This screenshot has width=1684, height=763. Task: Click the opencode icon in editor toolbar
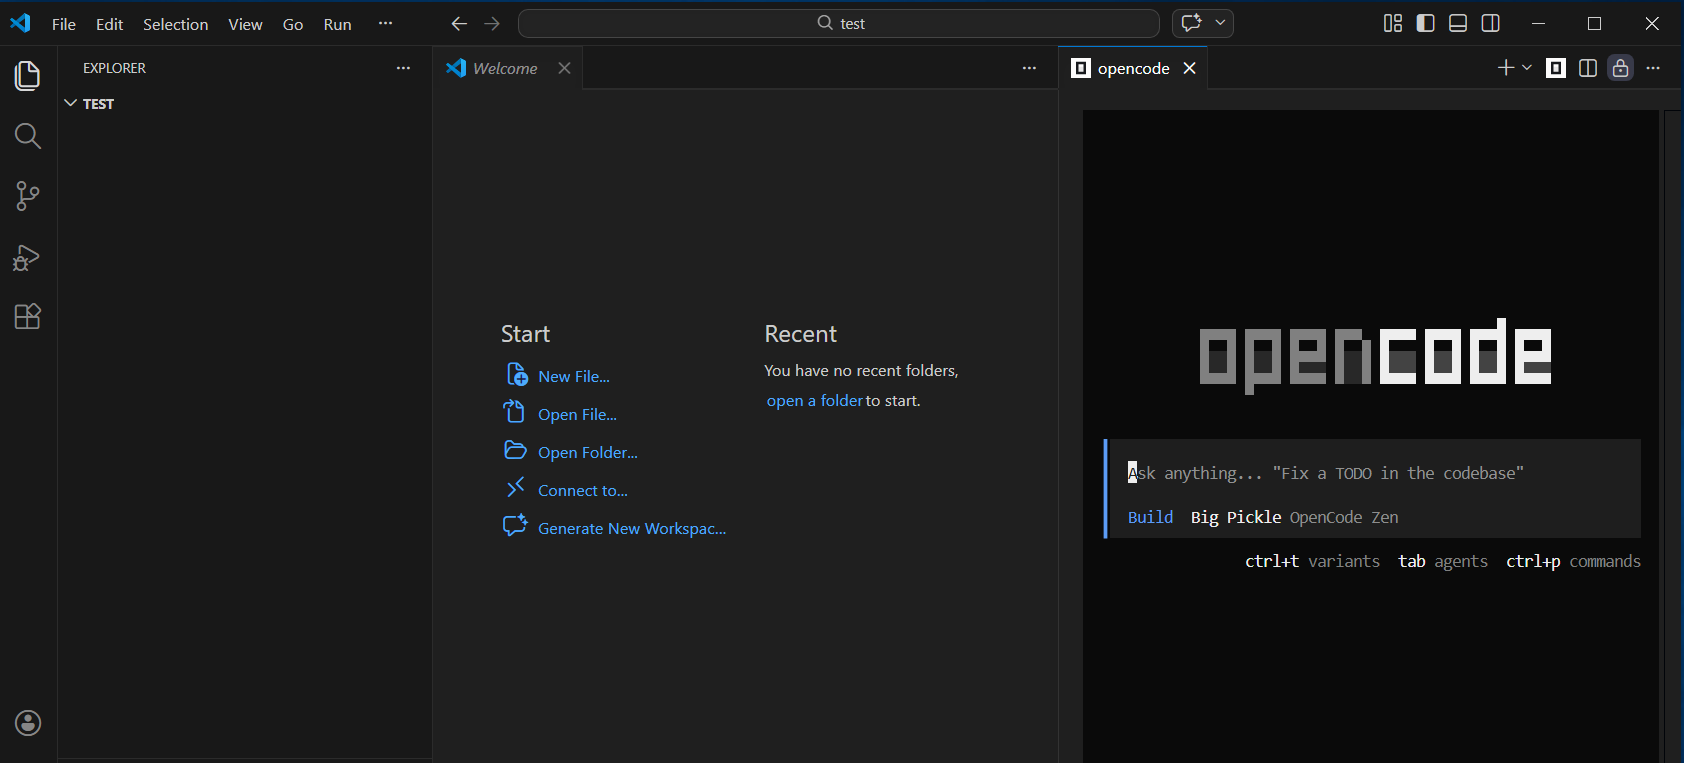tap(1556, 68)
